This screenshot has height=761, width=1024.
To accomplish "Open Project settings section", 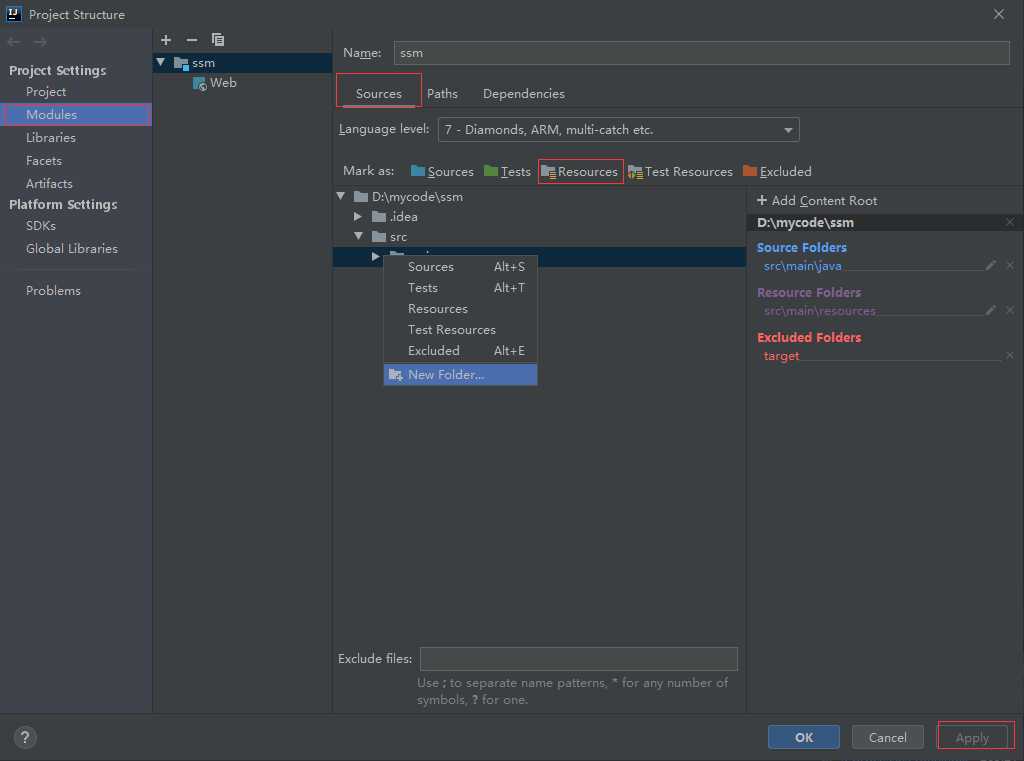I will click(46, 91).
